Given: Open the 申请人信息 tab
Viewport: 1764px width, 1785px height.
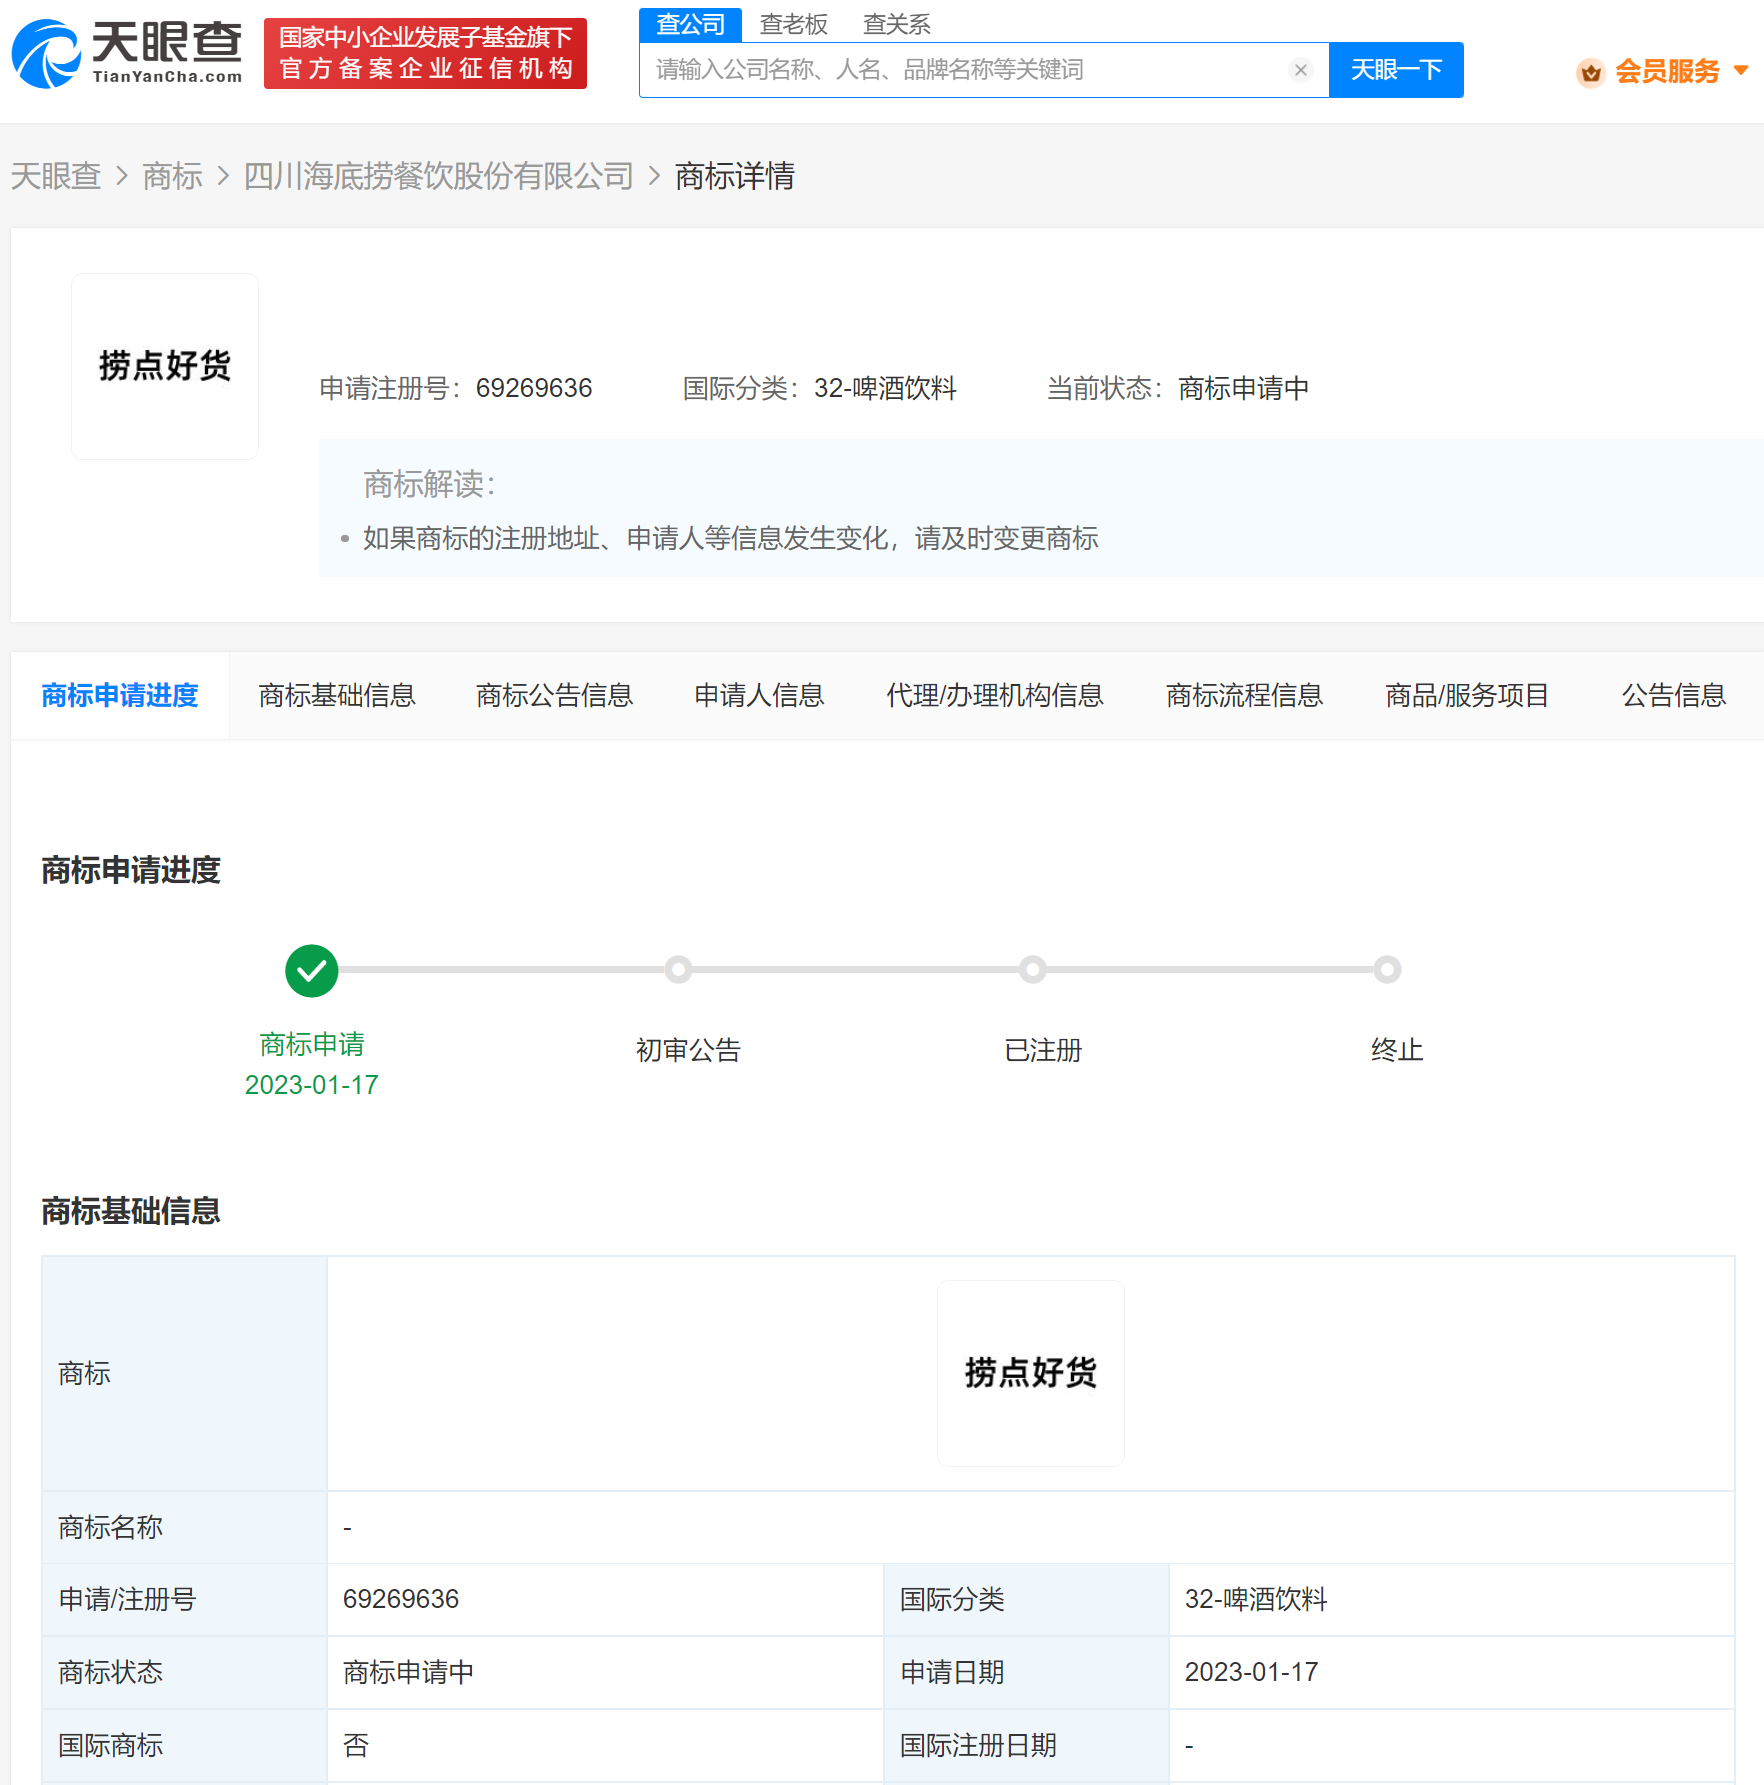Looking at the screenshot, I should tap(759, 695).
